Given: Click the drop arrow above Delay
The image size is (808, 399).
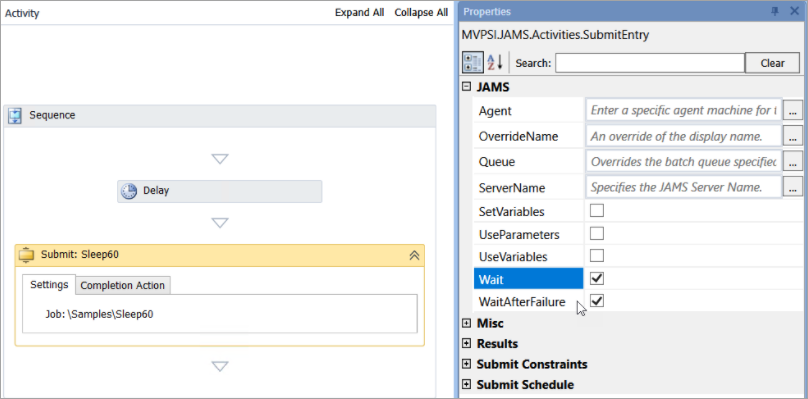Looking at the screenshot, I should pyautogui.click(x=220, y=159).
